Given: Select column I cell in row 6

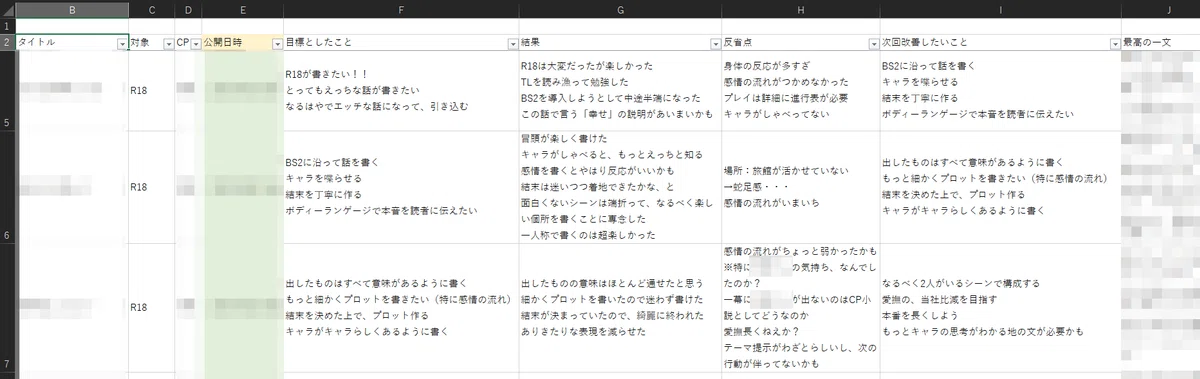Looking at the screenshot, I should tap(1000, 187).
